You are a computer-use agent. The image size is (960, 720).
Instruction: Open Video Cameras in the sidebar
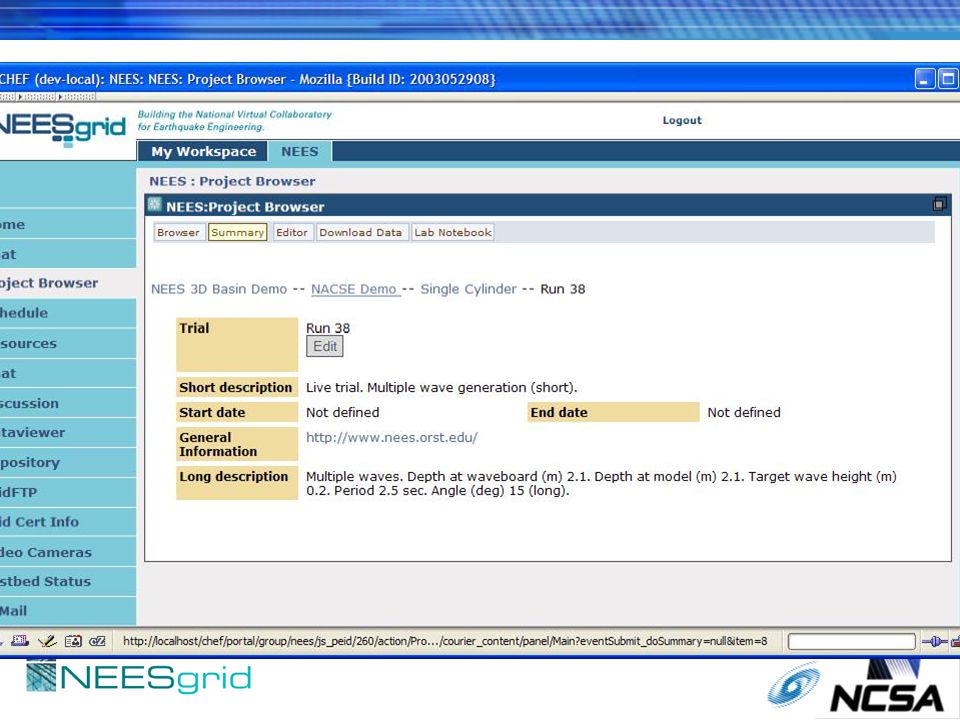point(68,552)
